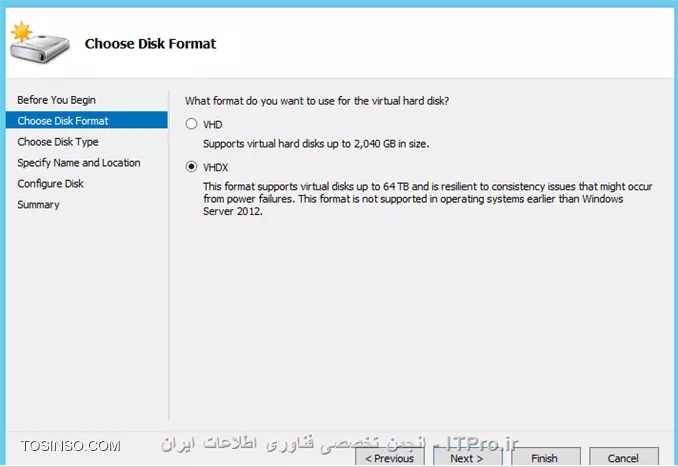Click the Choose Disk Format page heading
Screen dimensions: 678x467
pyautogui.click(x=150, y=44)
